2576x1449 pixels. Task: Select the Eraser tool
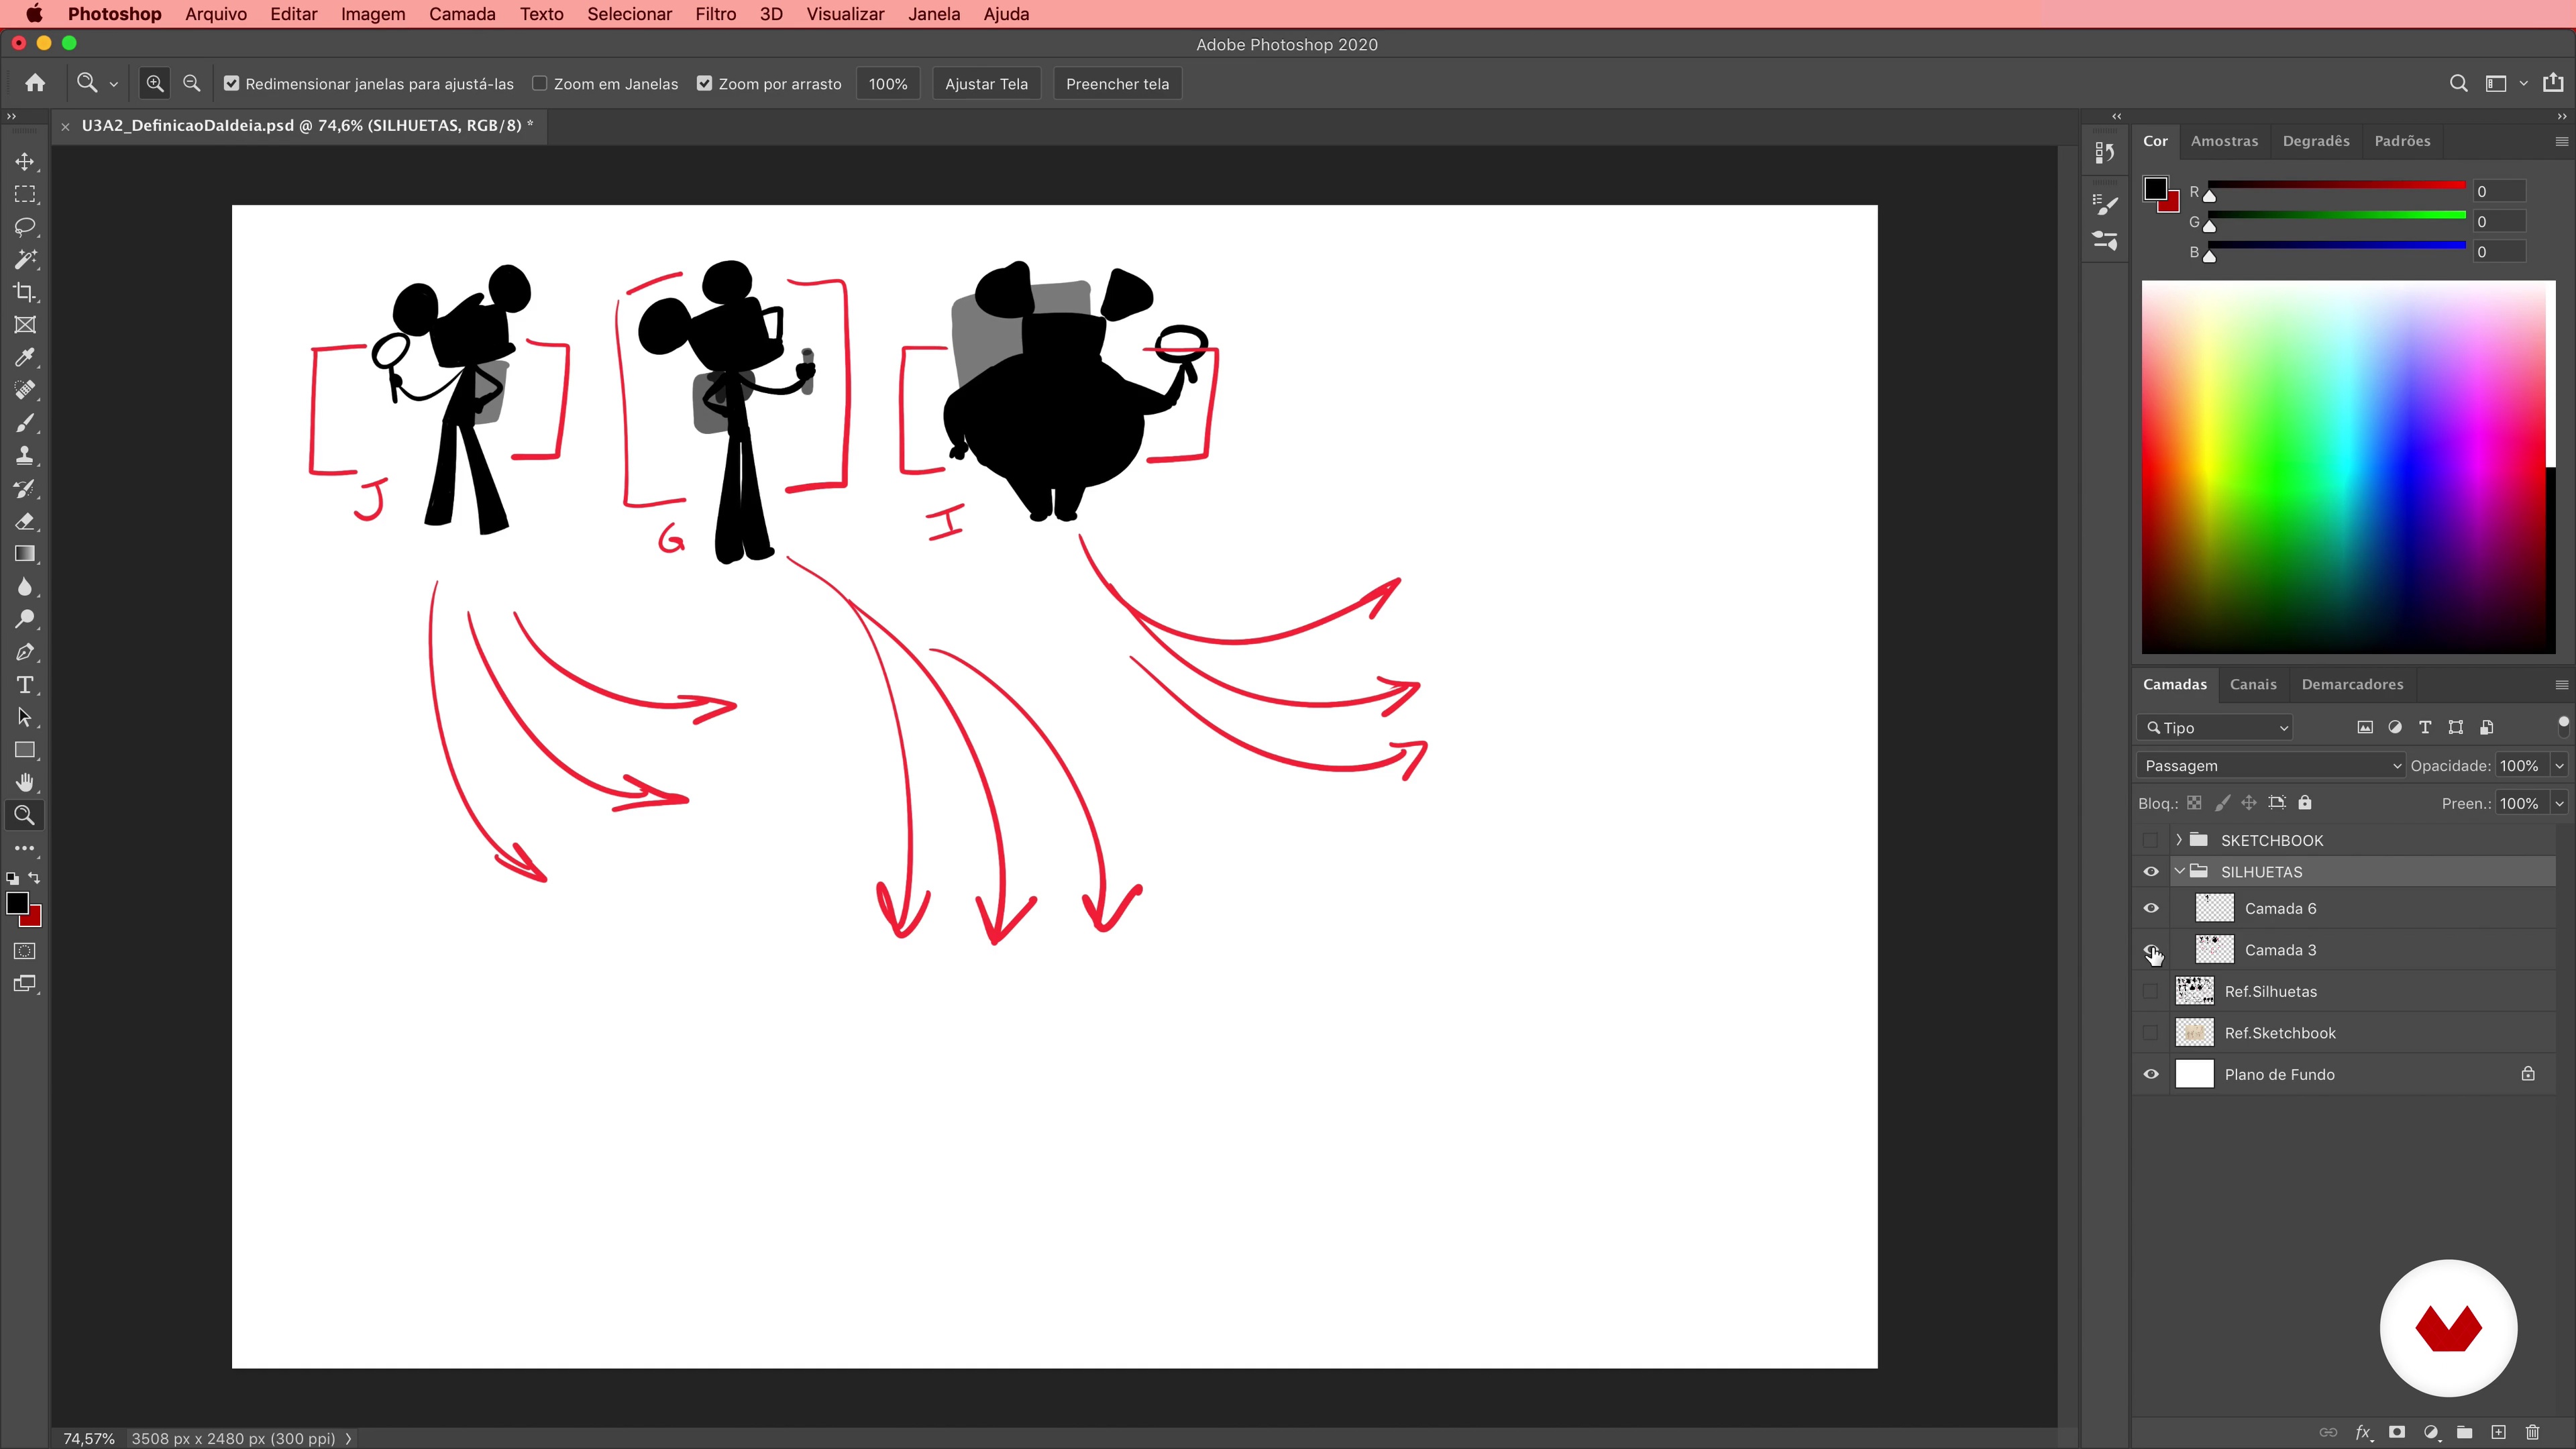(x=25, y=521)
